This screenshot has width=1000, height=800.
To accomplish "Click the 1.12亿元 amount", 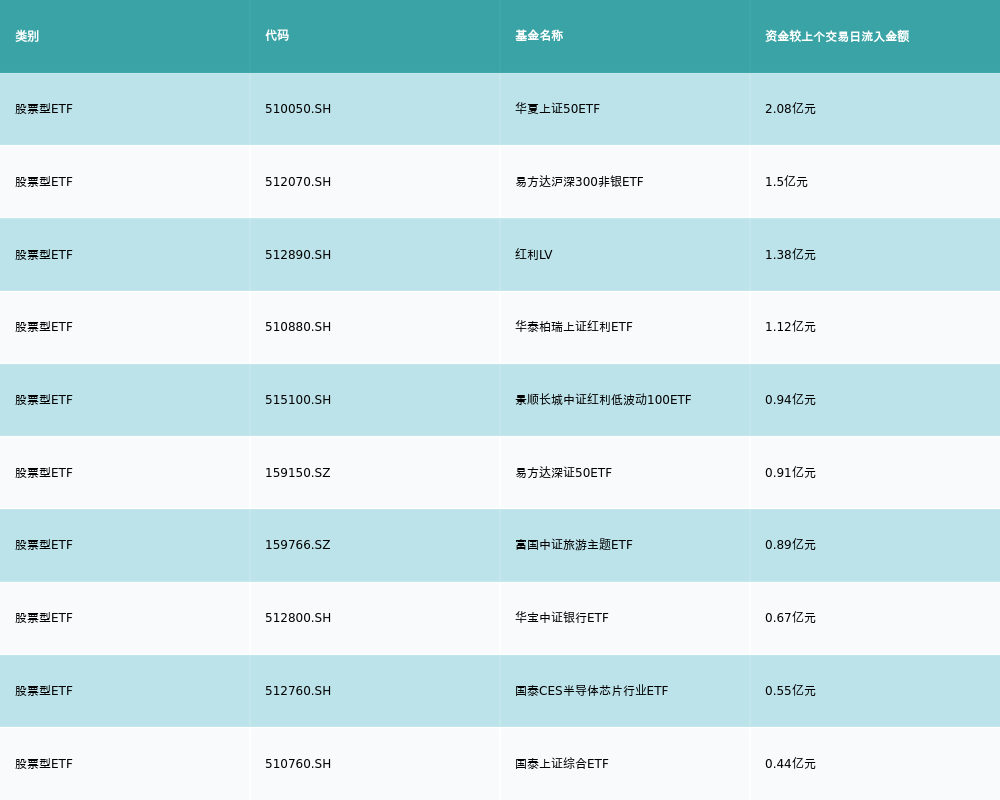I will point(790,327).
